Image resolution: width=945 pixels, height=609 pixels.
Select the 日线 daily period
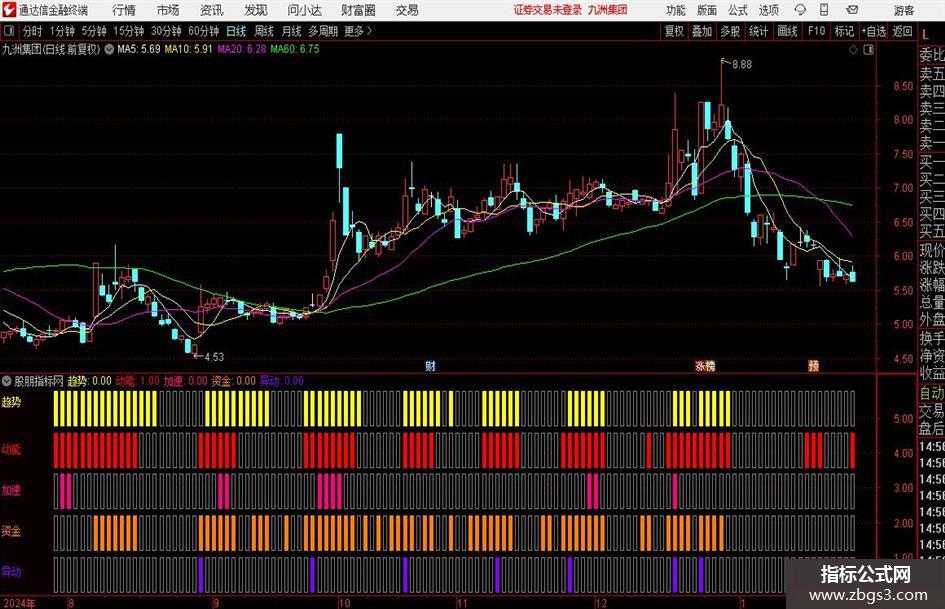click(x=236, y=31)
